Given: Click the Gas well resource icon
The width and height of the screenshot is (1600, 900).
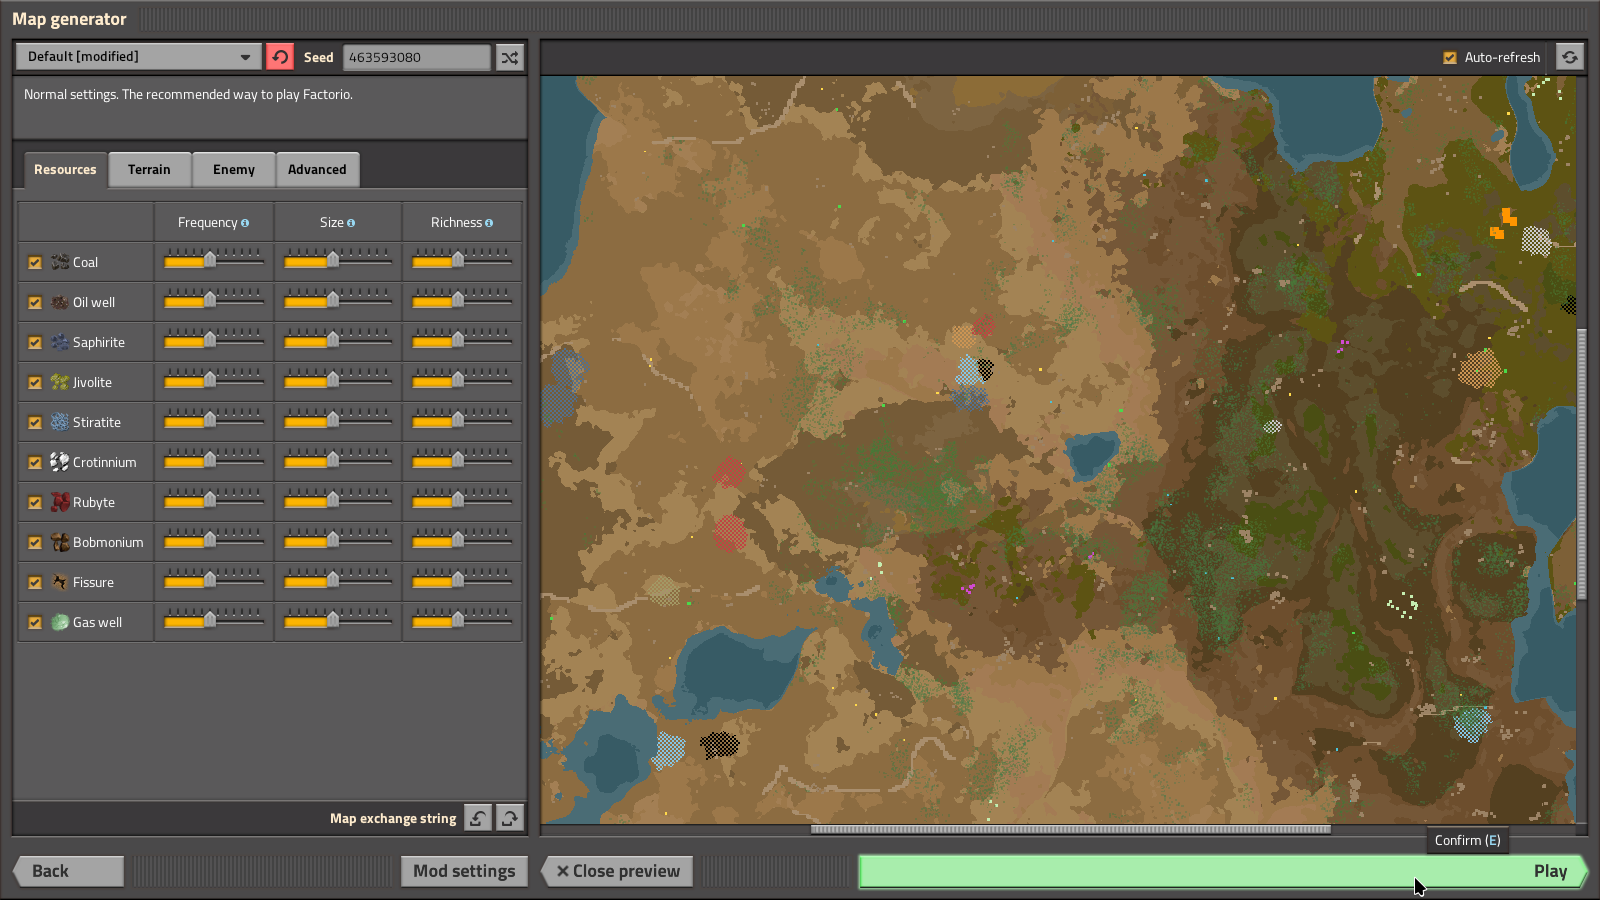Looking at the screenshot, I should (x=58, y=622).
